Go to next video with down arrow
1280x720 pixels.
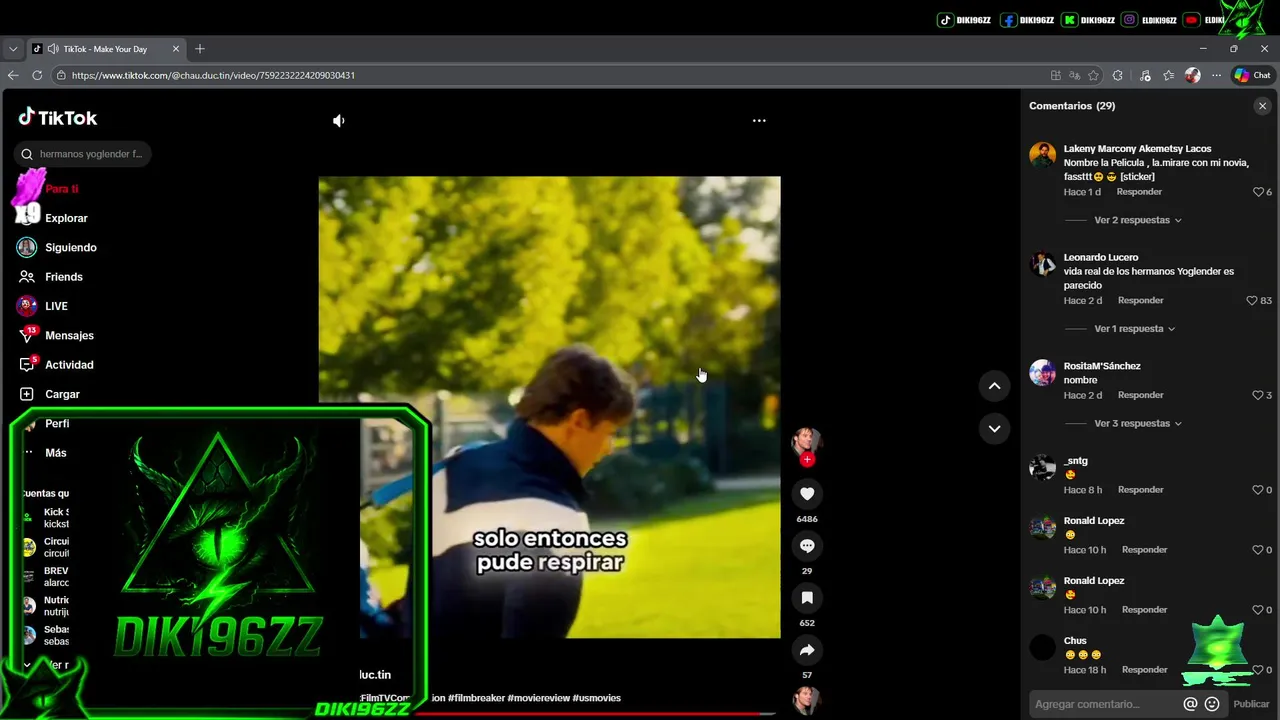coord(994,428)
